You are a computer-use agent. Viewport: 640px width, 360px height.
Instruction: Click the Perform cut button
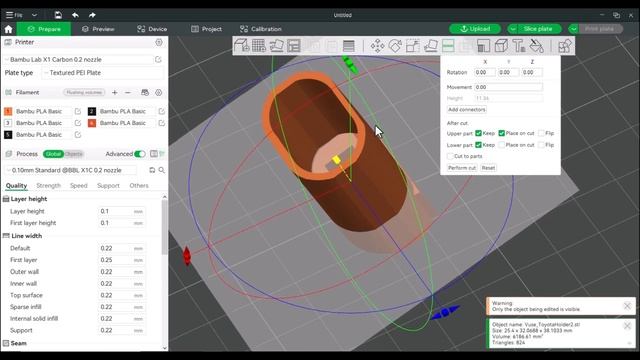462,168
